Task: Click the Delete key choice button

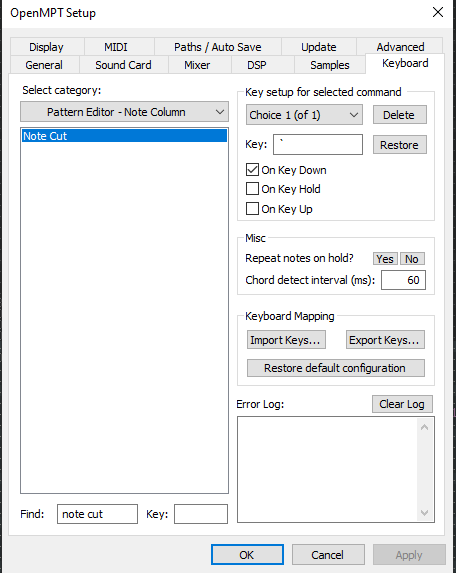Action: [x=399, y=115]
